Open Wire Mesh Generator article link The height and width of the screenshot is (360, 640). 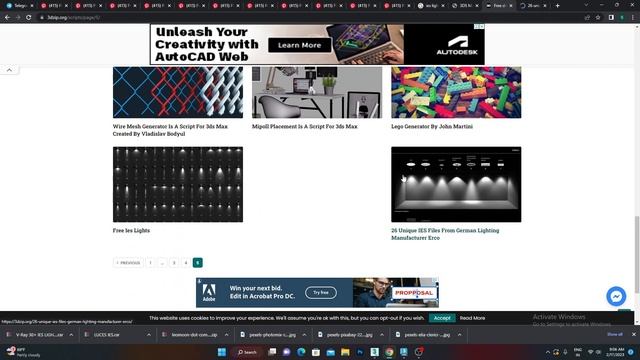point(170,130)
